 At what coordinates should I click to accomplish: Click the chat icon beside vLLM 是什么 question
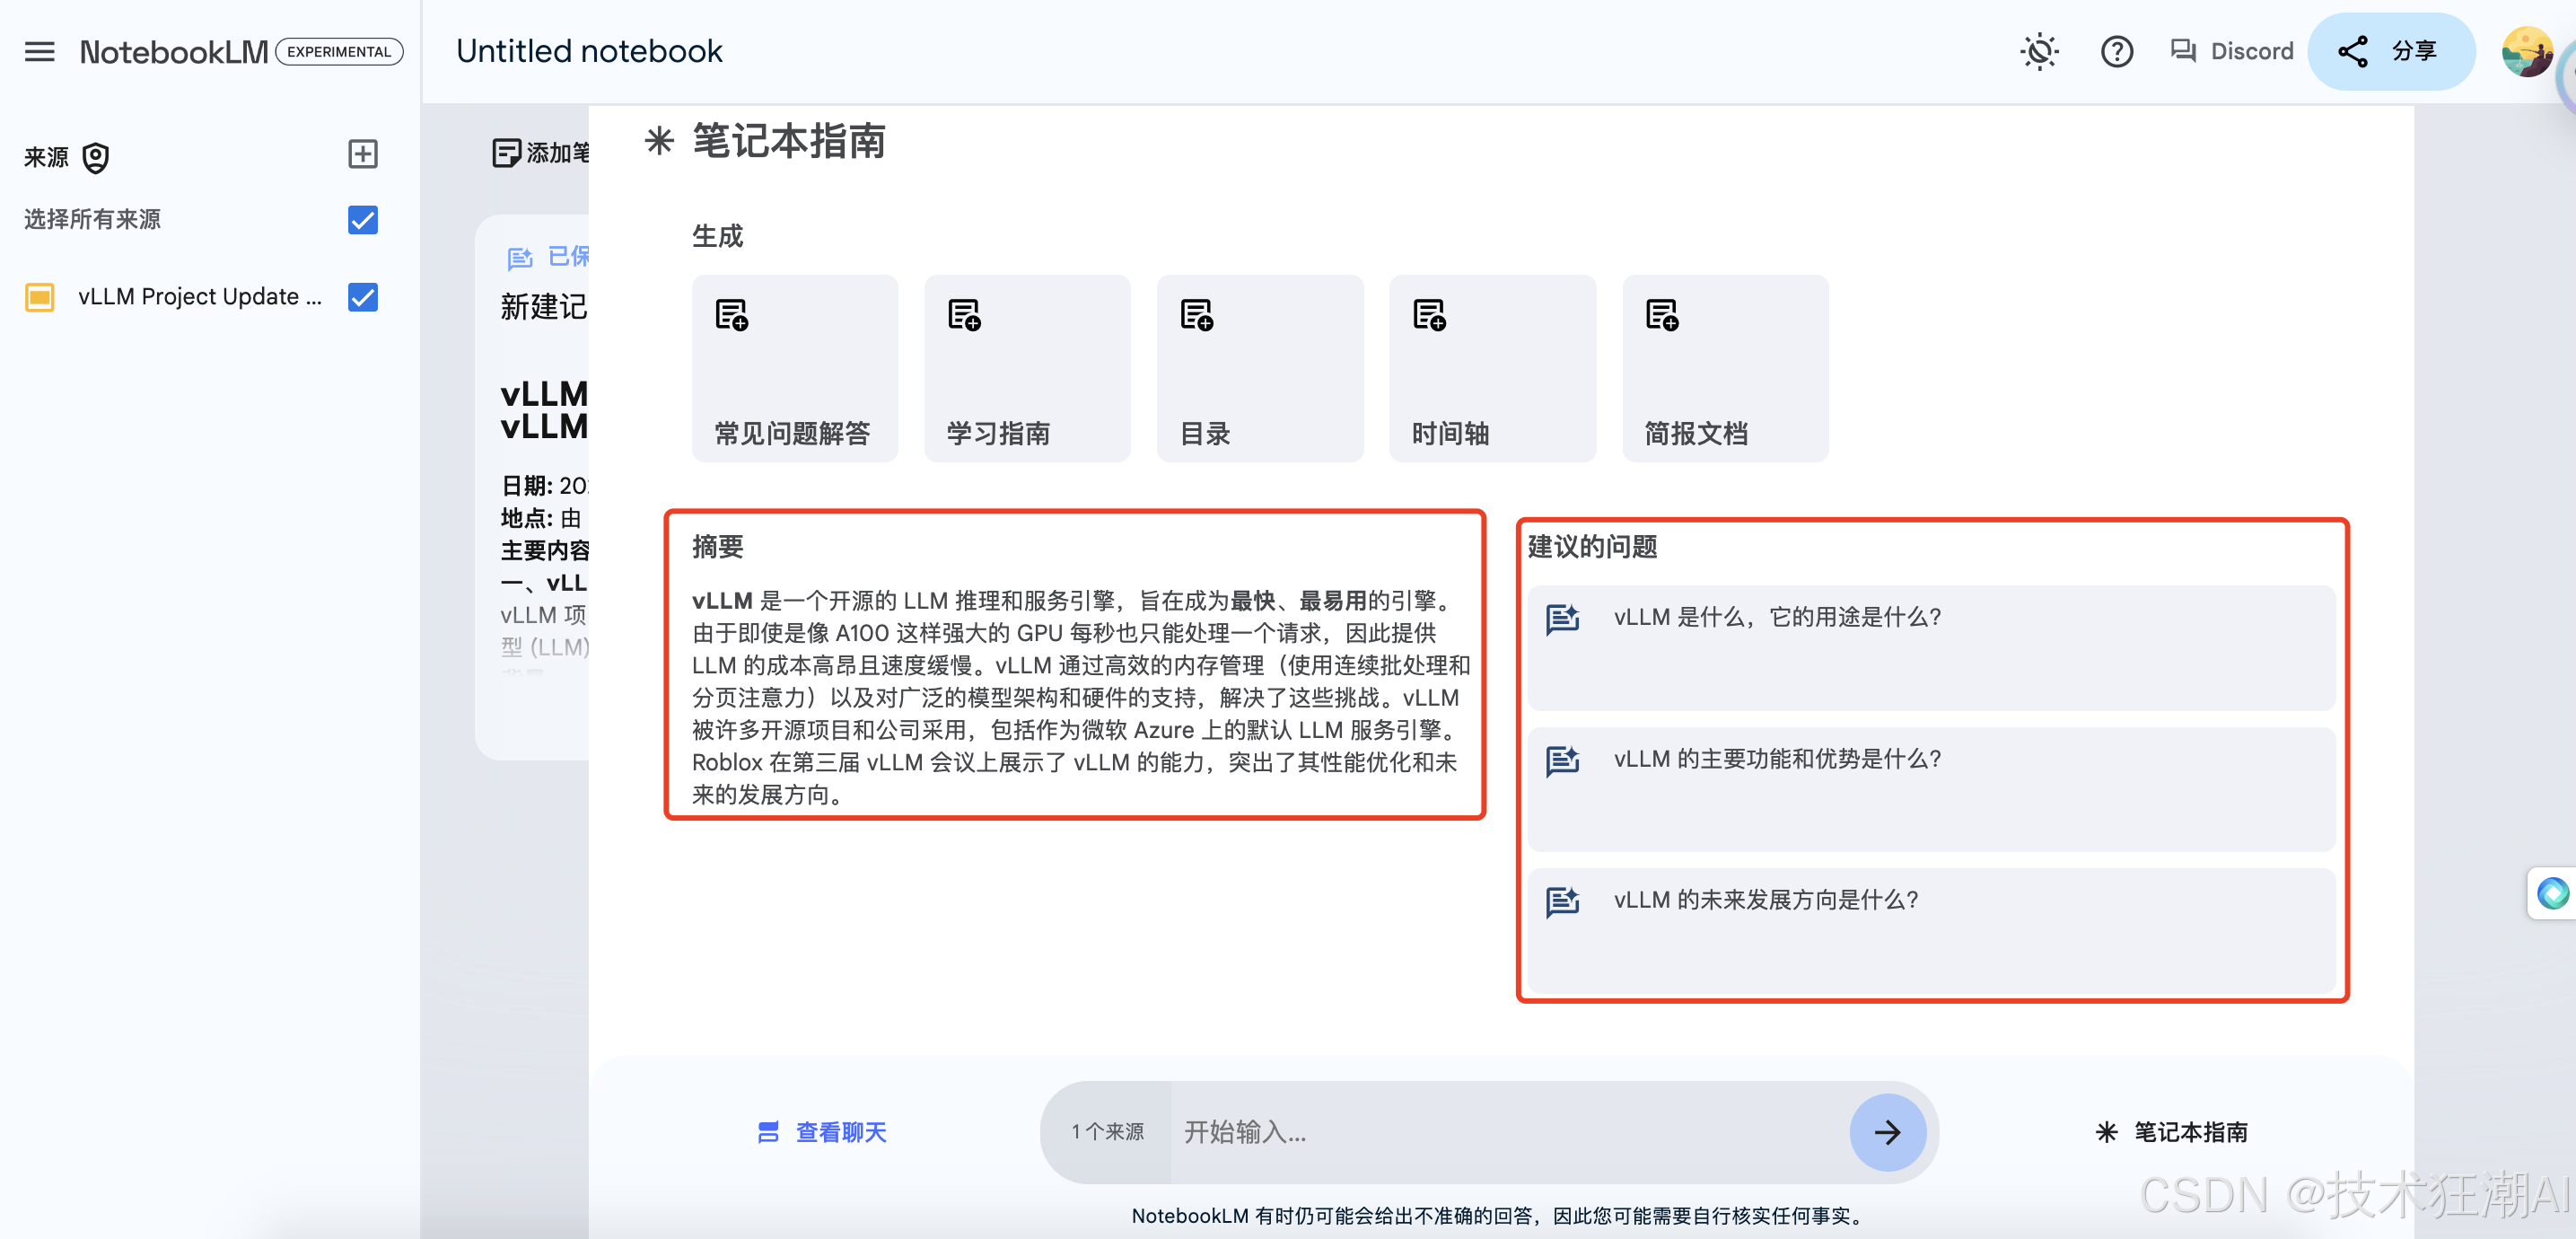coord(1562,619)
